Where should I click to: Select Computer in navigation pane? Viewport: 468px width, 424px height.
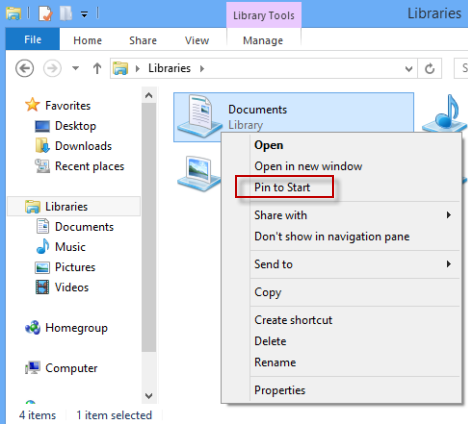71,368
